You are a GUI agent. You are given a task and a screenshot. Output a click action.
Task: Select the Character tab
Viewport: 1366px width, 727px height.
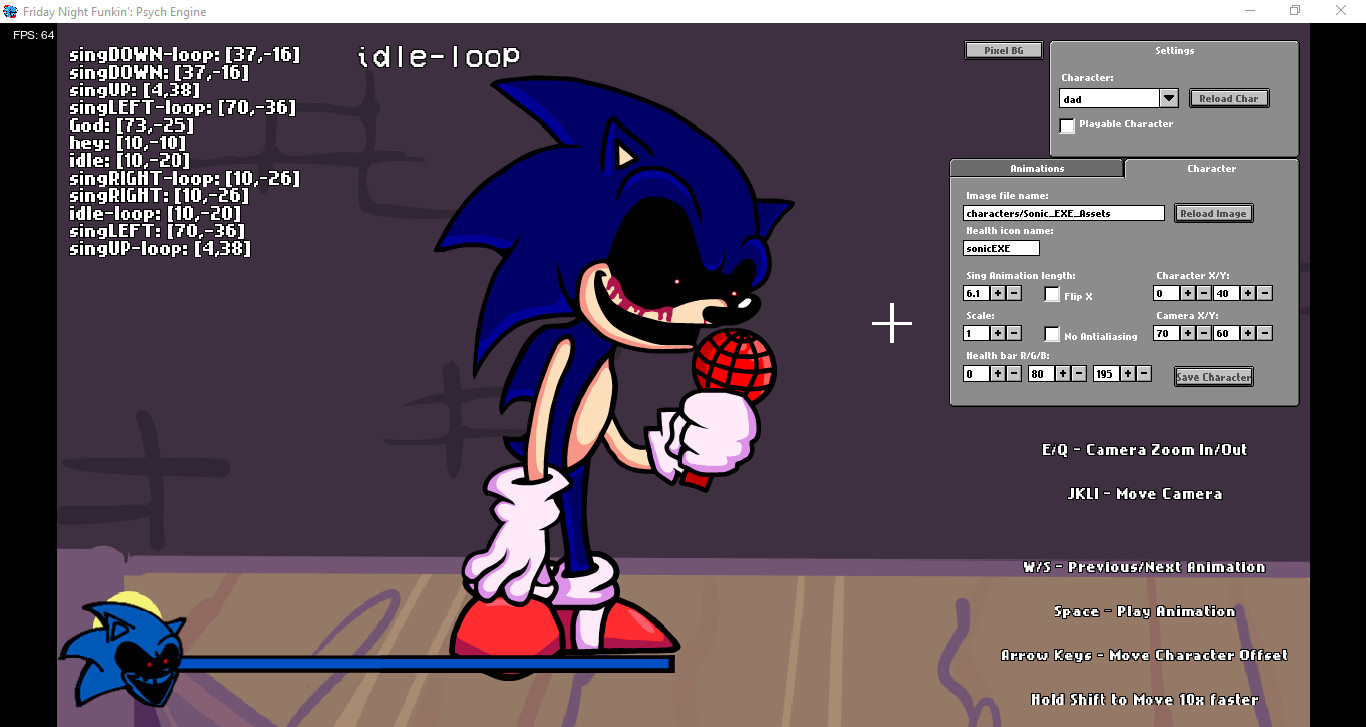click(1211, 168)
